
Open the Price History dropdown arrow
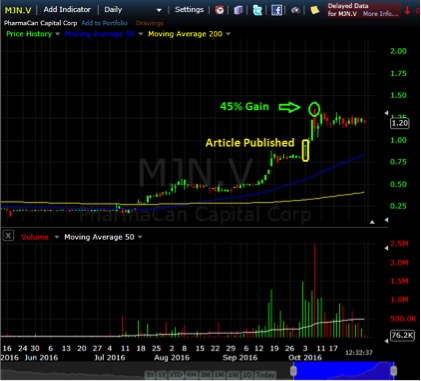57,34
